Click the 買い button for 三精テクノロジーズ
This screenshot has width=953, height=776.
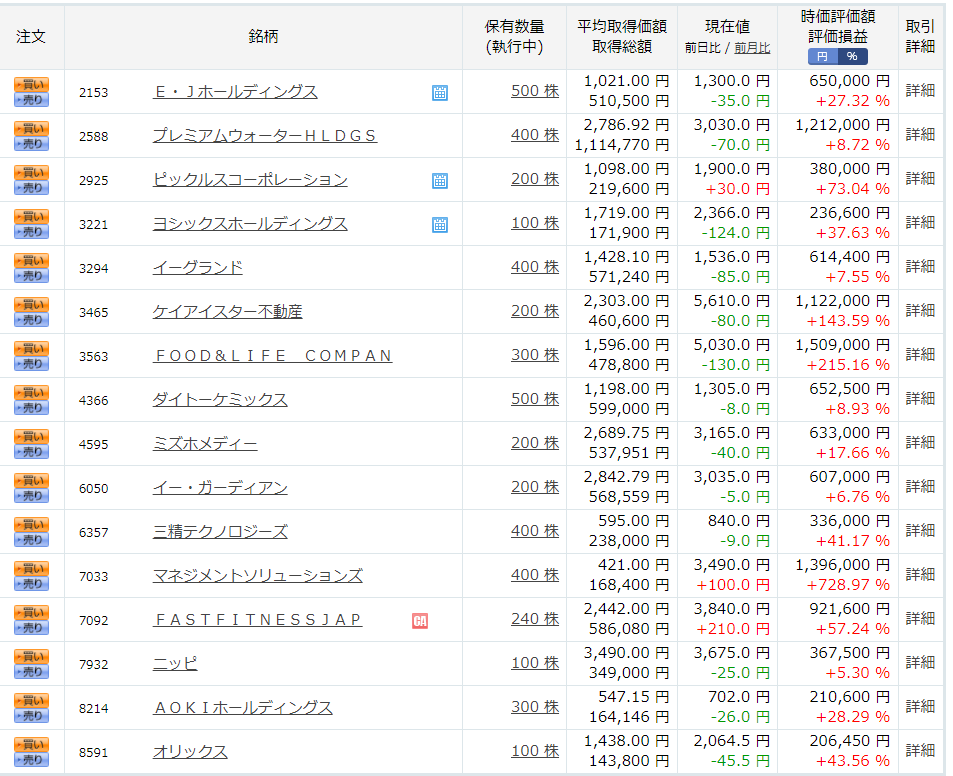pyautogui.click(x=32, y=525)
